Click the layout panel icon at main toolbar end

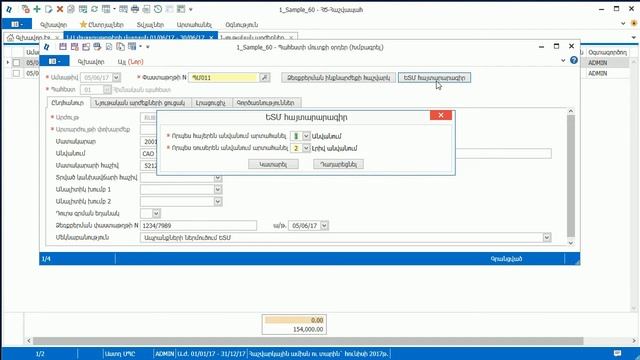click(181, 9)
